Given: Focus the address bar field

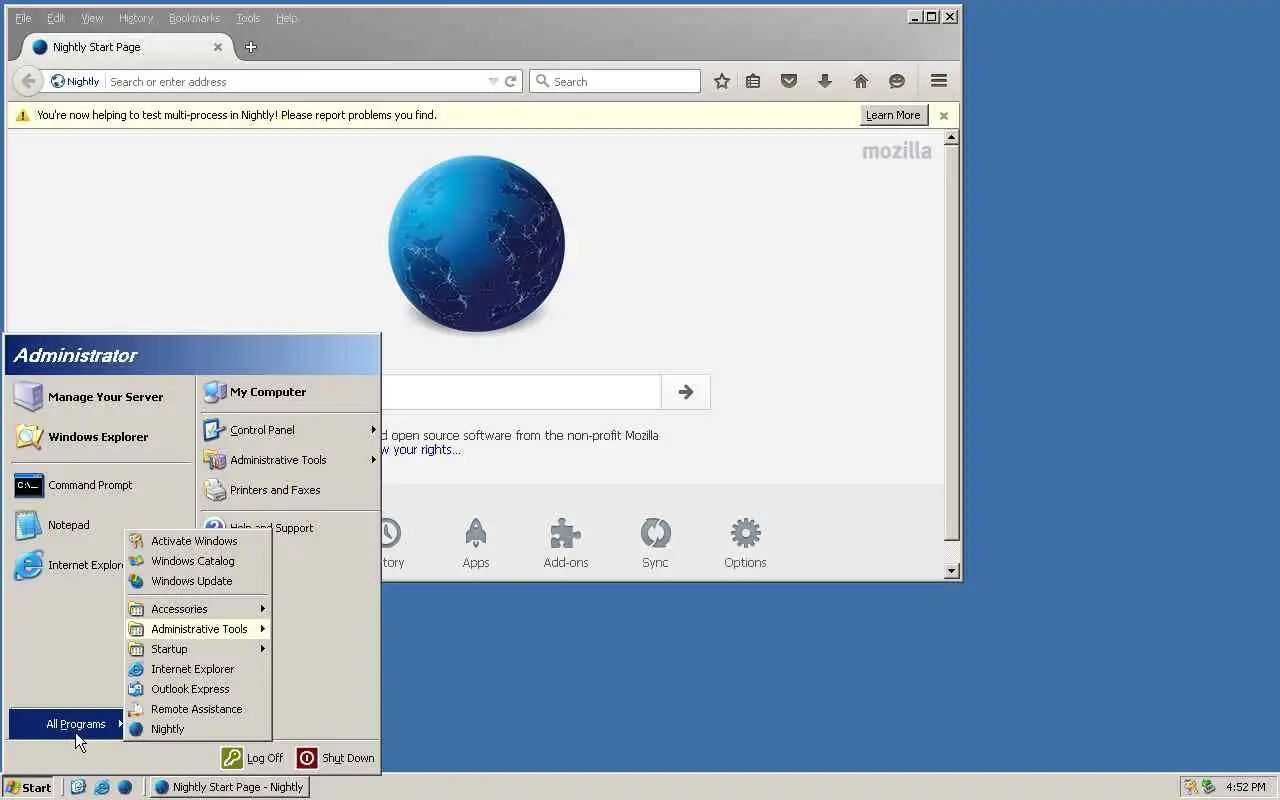Looking at the screenshot, I should [x=295, y=82].
